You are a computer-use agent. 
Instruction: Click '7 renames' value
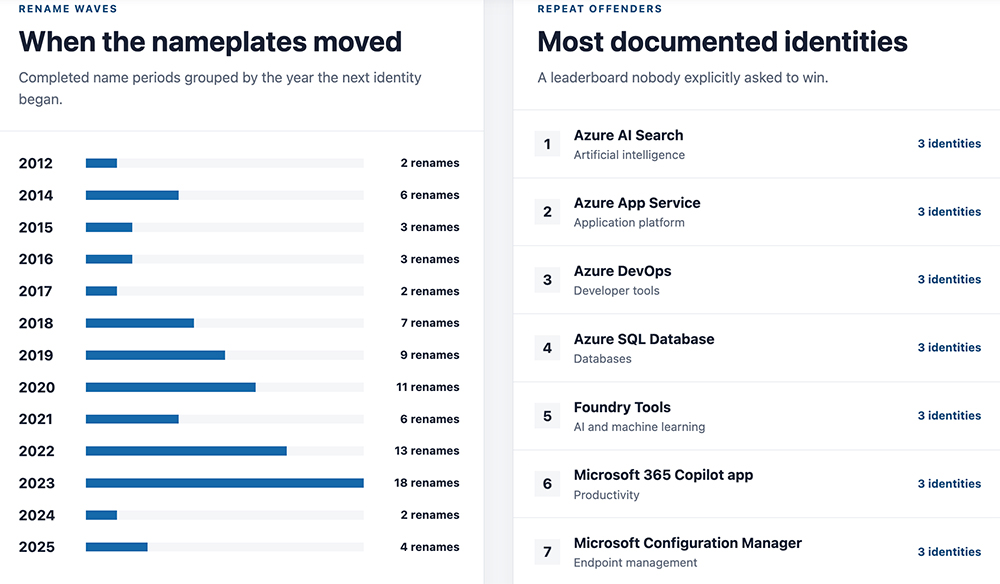[430, 323]
